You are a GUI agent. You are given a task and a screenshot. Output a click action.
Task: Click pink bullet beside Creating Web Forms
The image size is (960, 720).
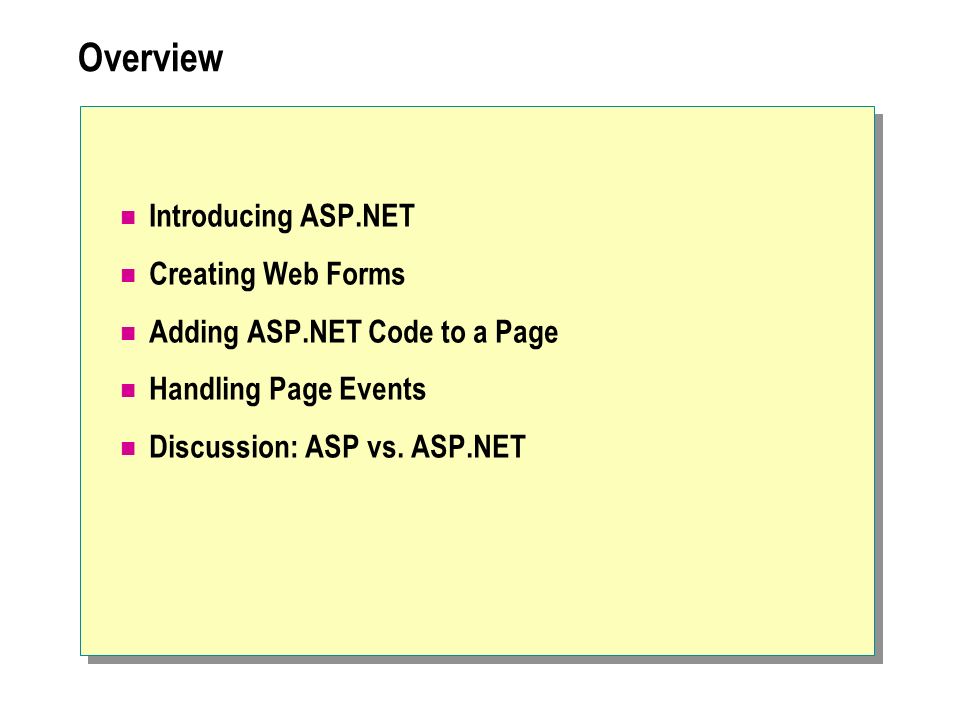click(128, 275)
